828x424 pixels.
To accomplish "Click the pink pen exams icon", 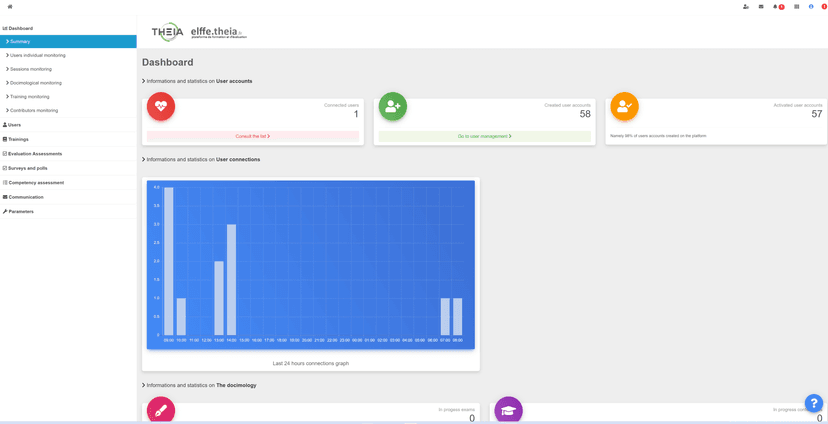I will click(161, 410).
